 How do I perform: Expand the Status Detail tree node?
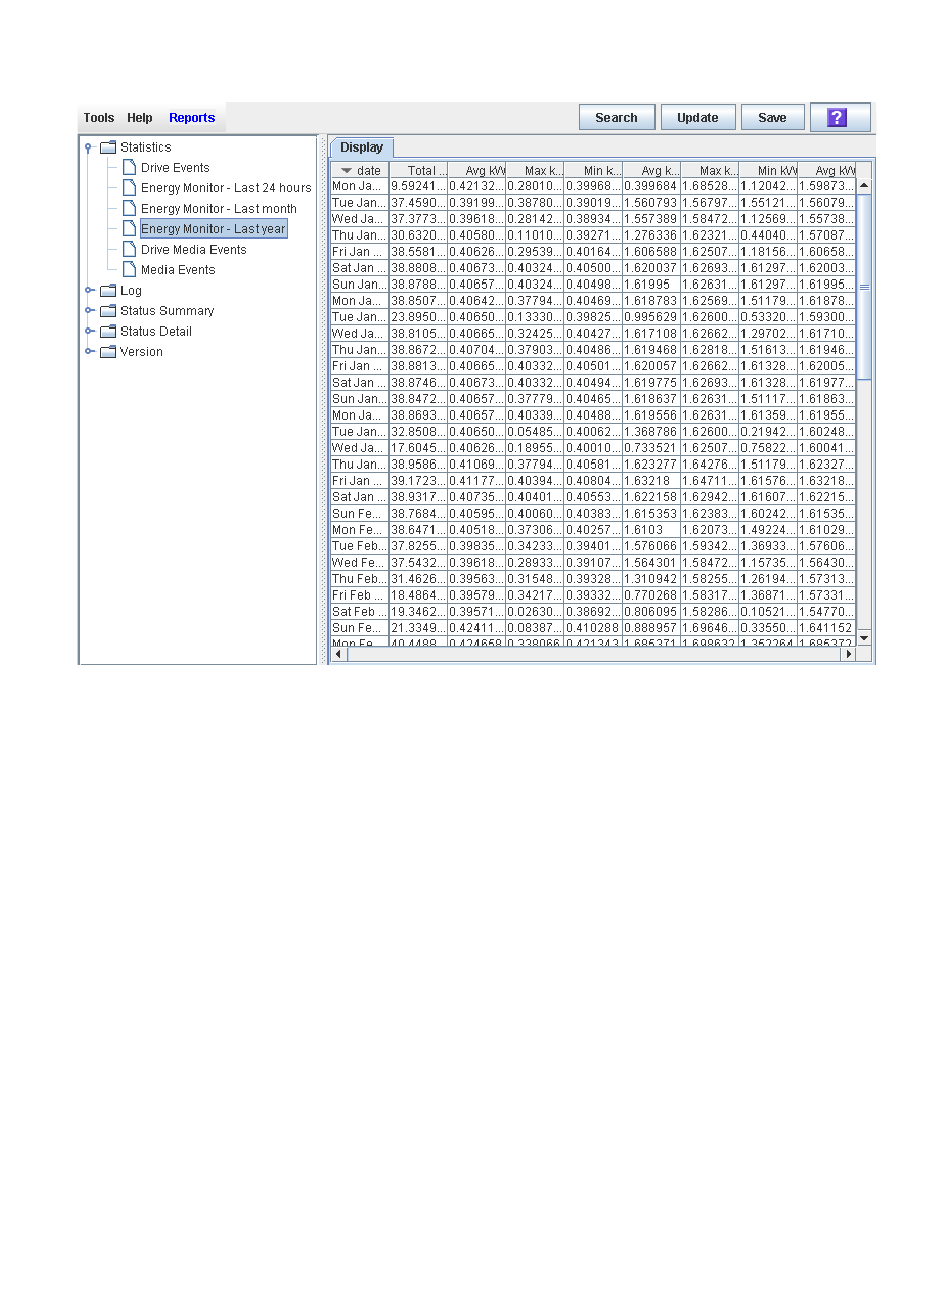click(89, 332)
